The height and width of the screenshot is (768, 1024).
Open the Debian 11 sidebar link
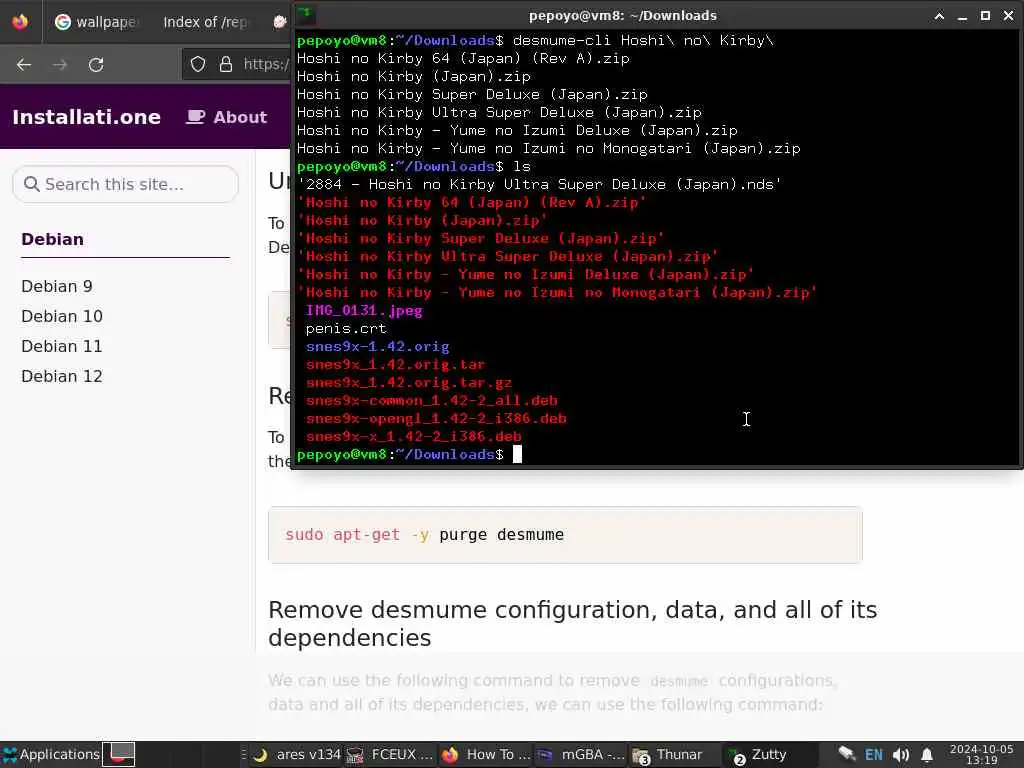coord(62,346)
